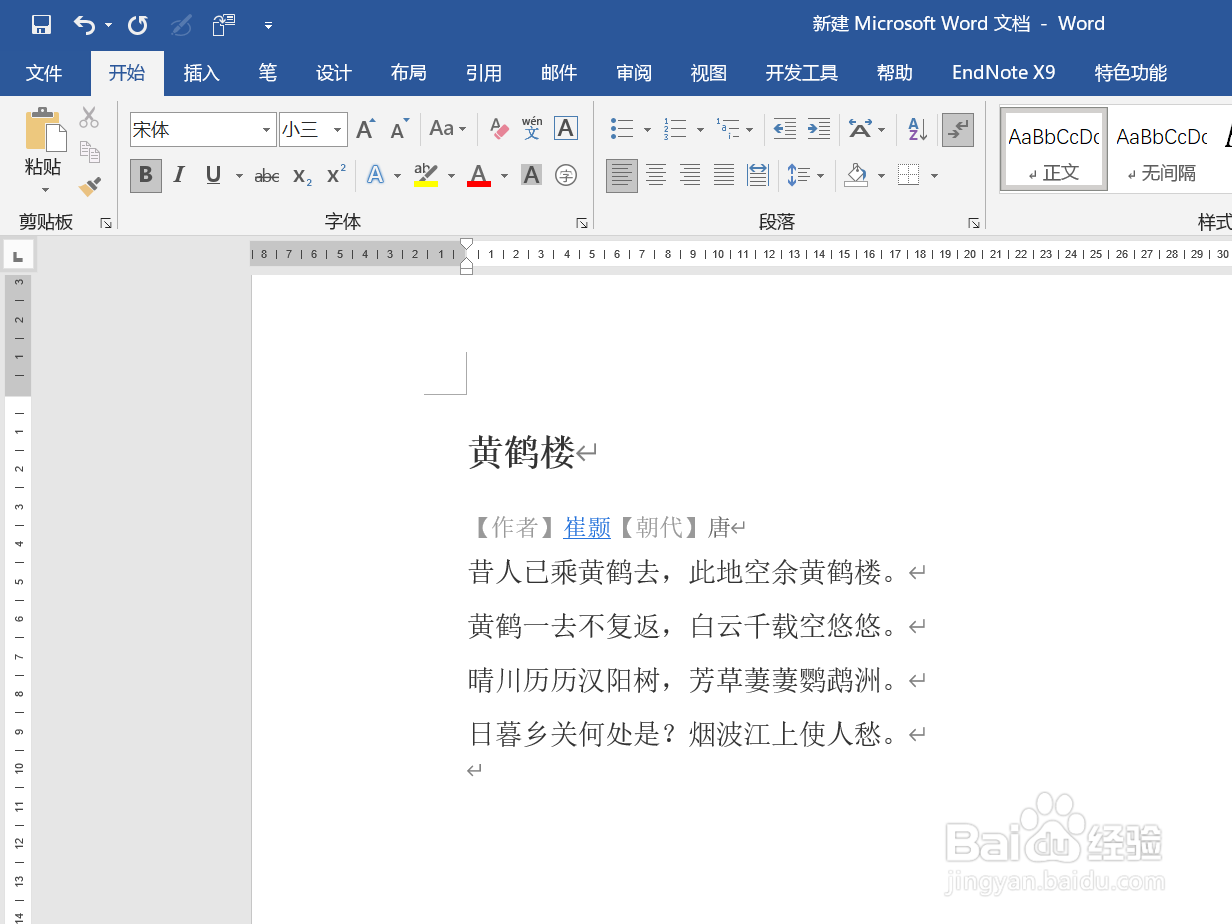Apply distributed alignment
Image resolution: width=1232 pixels, height=924 pixels.
click(758, 176)
